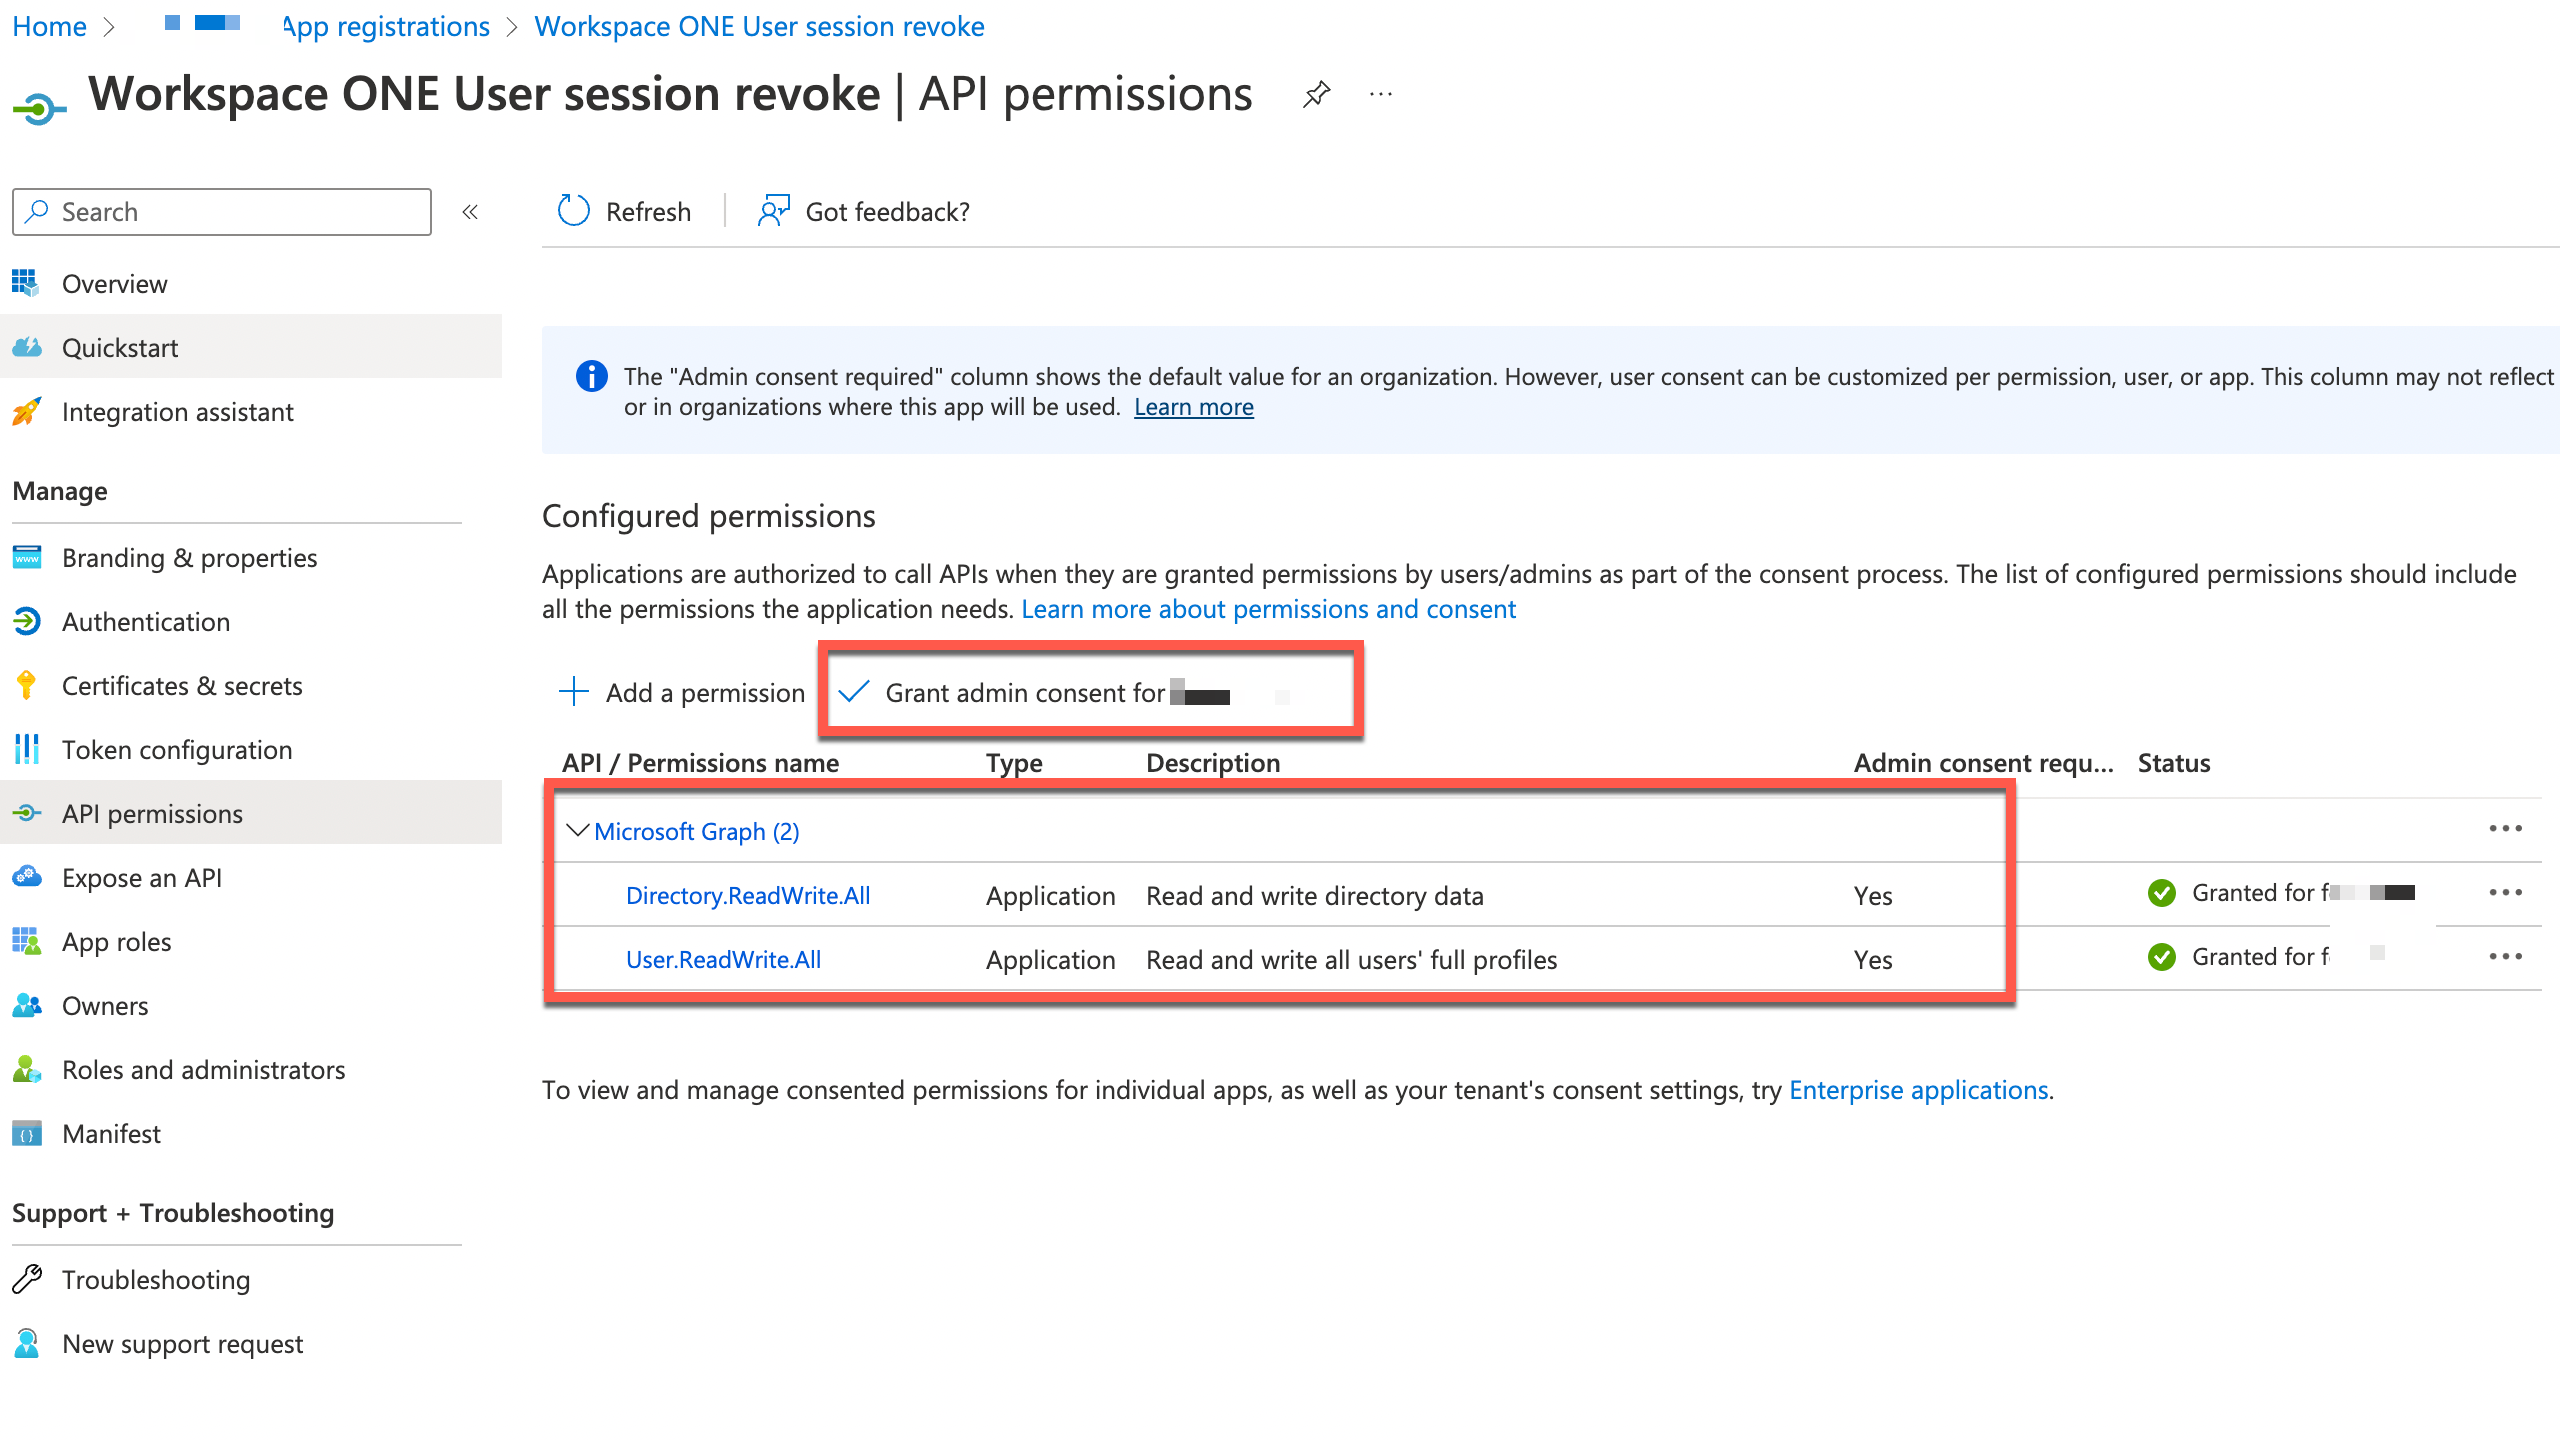2560x1440 pixels.
Task: Click the key icon for Certificates & secrets
Action: coord(27,686)
